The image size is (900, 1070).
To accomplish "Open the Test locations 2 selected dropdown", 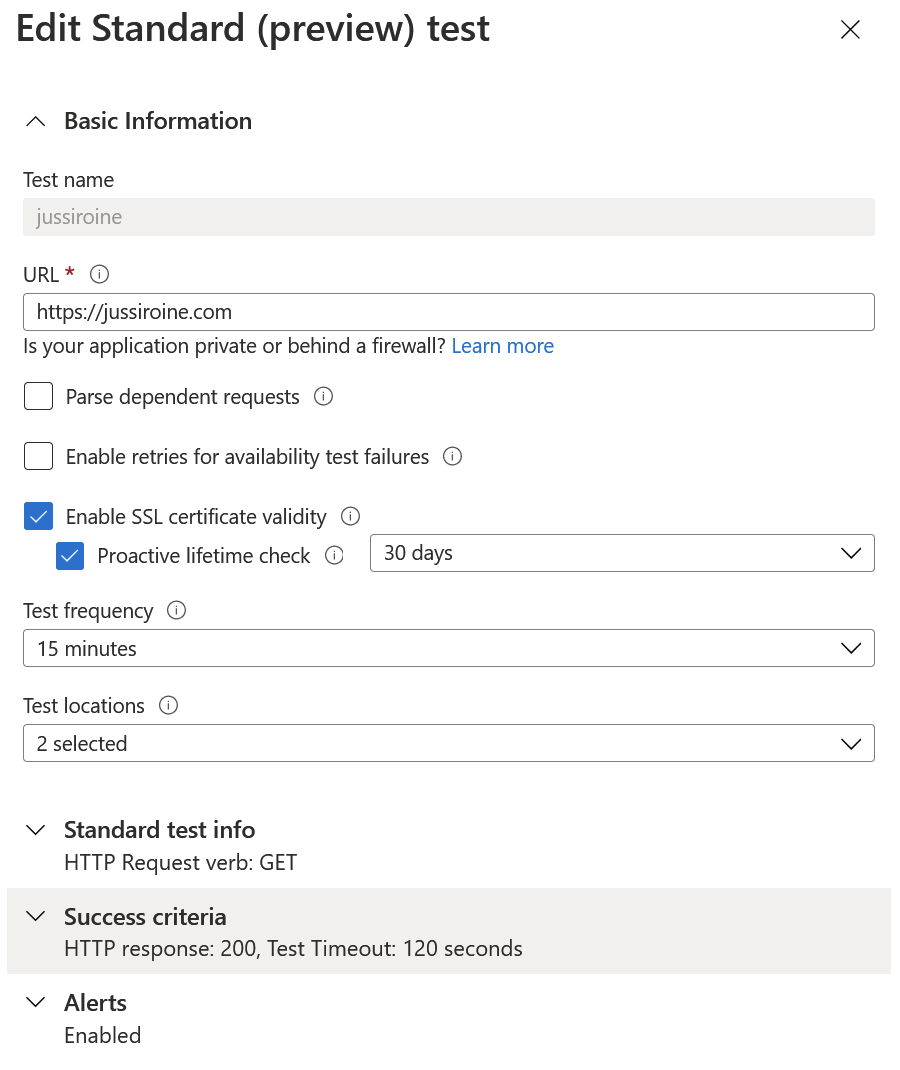I will [x=449, y=743].
